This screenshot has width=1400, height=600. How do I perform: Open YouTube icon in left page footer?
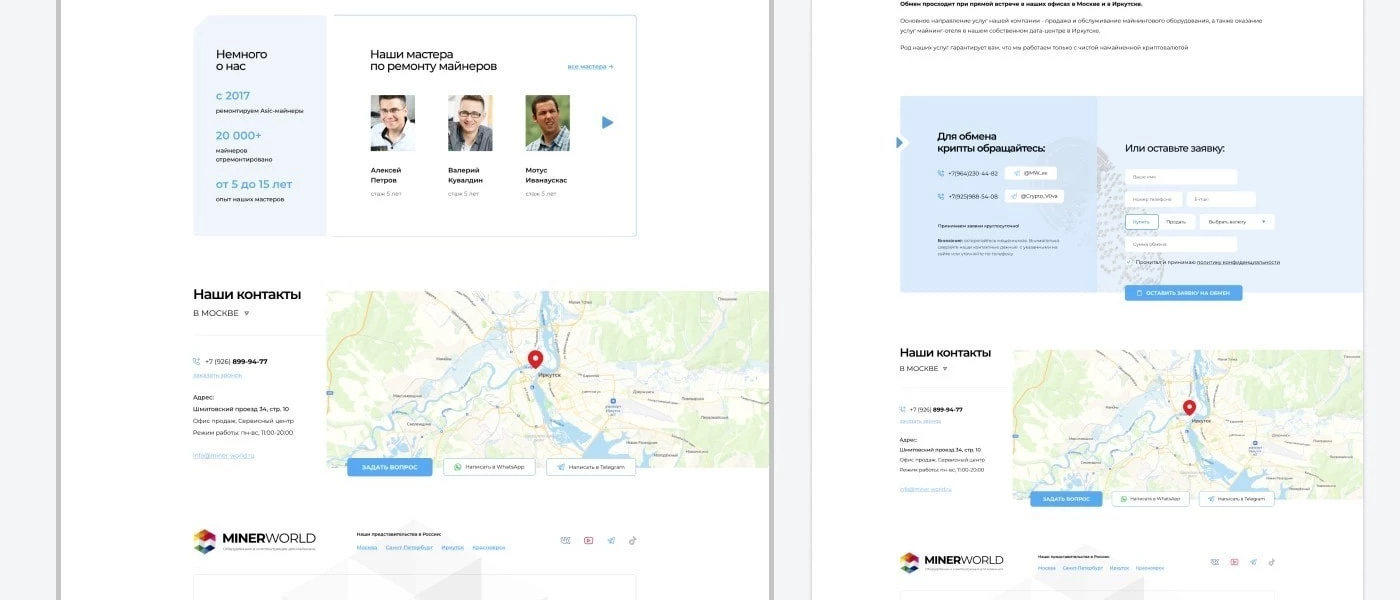tap(588, 540)
